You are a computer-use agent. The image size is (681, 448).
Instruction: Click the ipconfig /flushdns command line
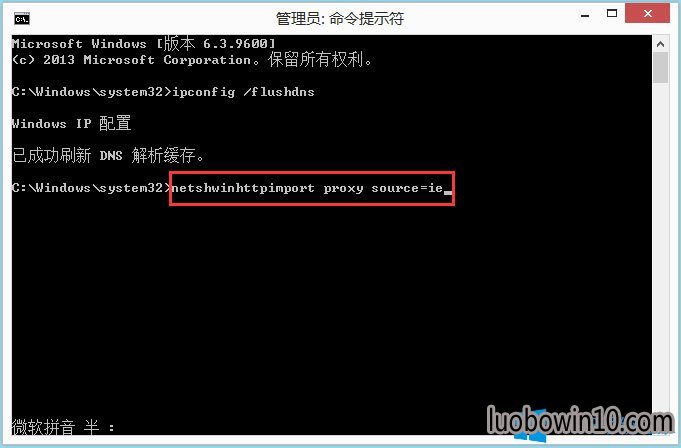coord(163,92)
